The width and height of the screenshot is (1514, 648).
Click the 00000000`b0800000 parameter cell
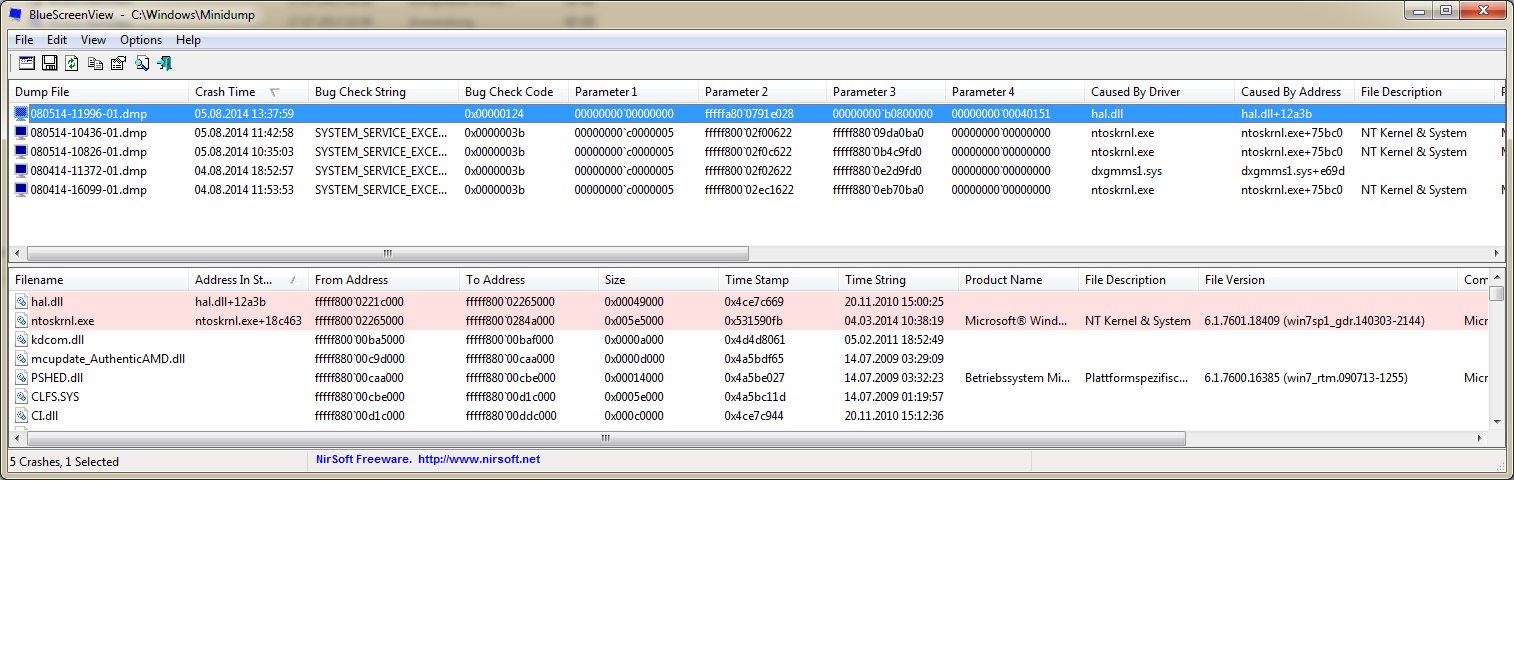tap(882, 114)
